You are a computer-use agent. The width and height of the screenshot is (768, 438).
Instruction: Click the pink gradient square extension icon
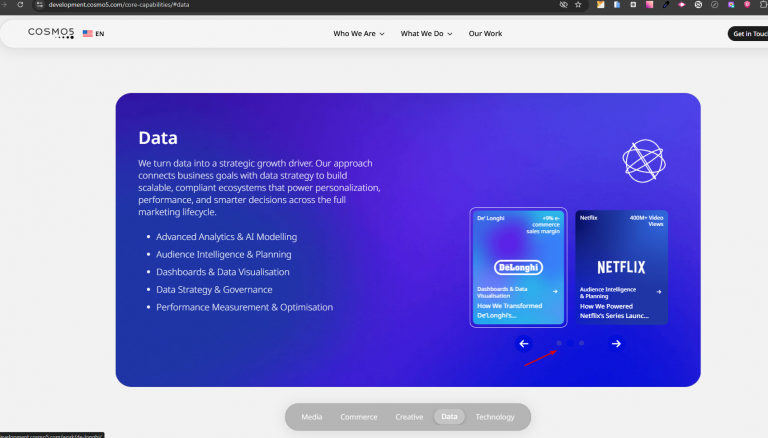(x=649, y=4)
